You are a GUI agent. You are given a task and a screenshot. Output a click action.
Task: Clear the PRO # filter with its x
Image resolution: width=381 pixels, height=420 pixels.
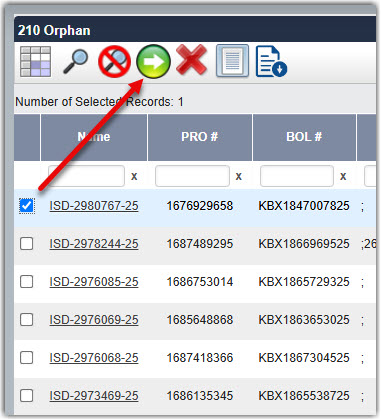239,176
